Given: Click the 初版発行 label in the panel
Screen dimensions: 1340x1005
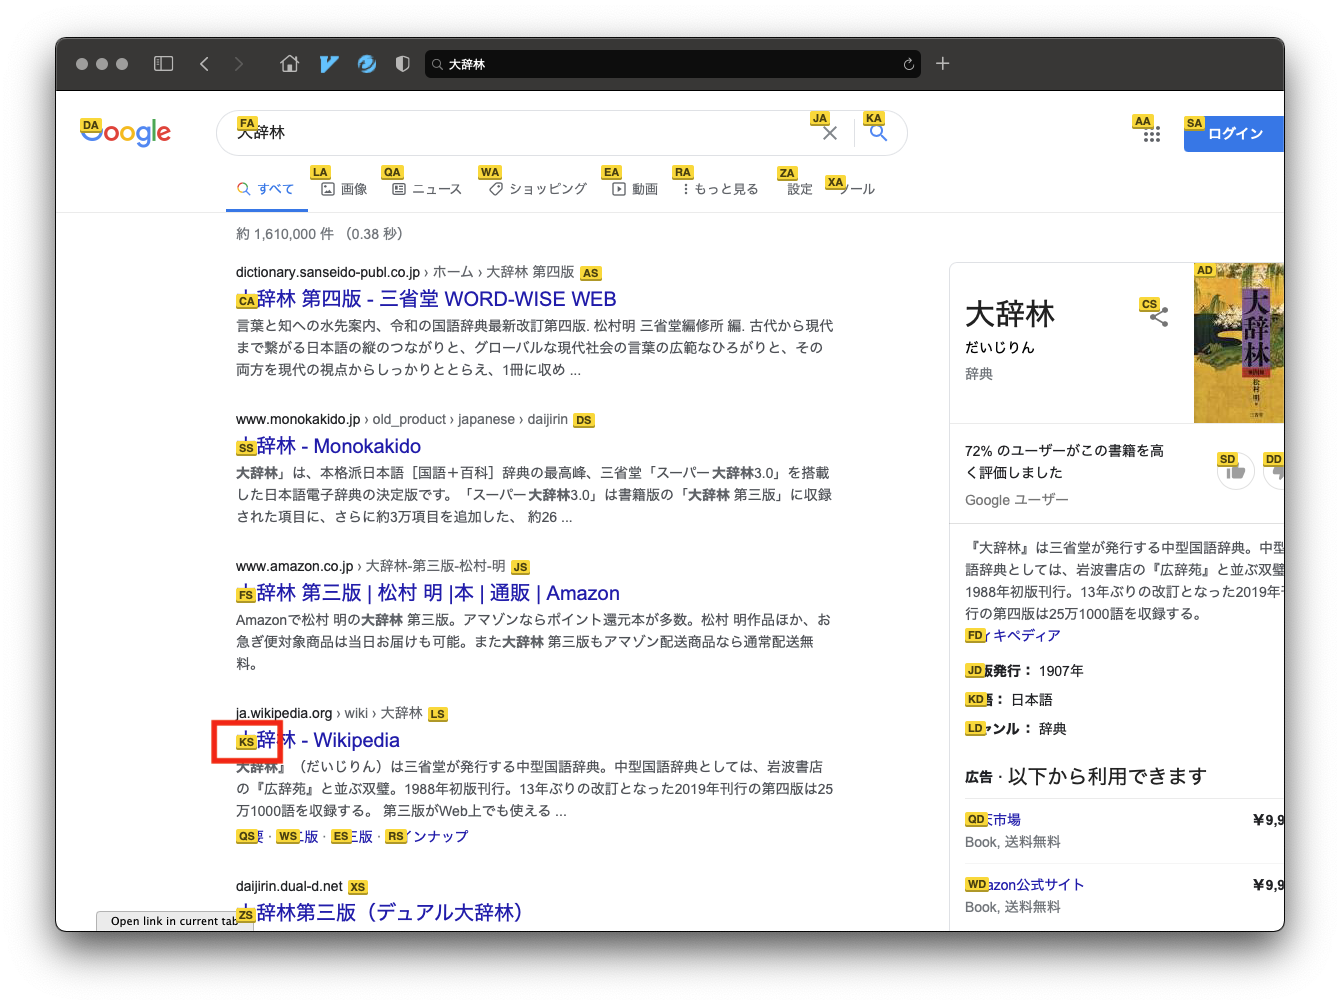Looking at the screenshot, I should pos(999,671).
